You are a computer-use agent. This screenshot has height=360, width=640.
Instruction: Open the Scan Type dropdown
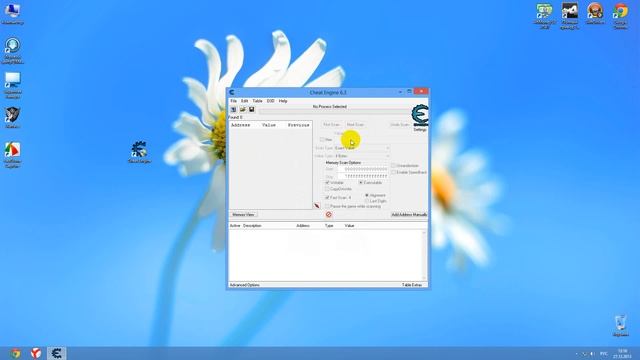362,148
